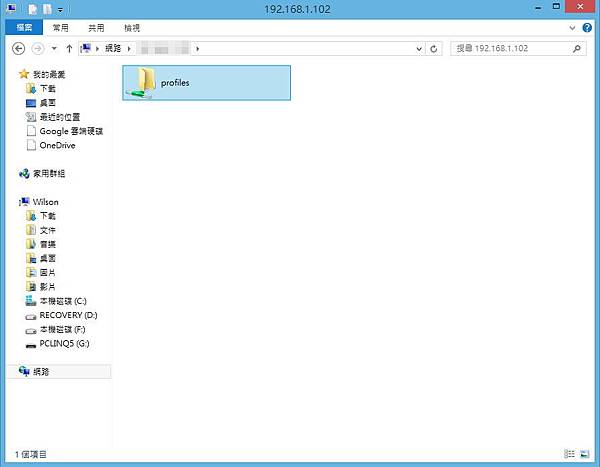Expand the arrow after the blurred breadcrumb

(x=197, y=49)
